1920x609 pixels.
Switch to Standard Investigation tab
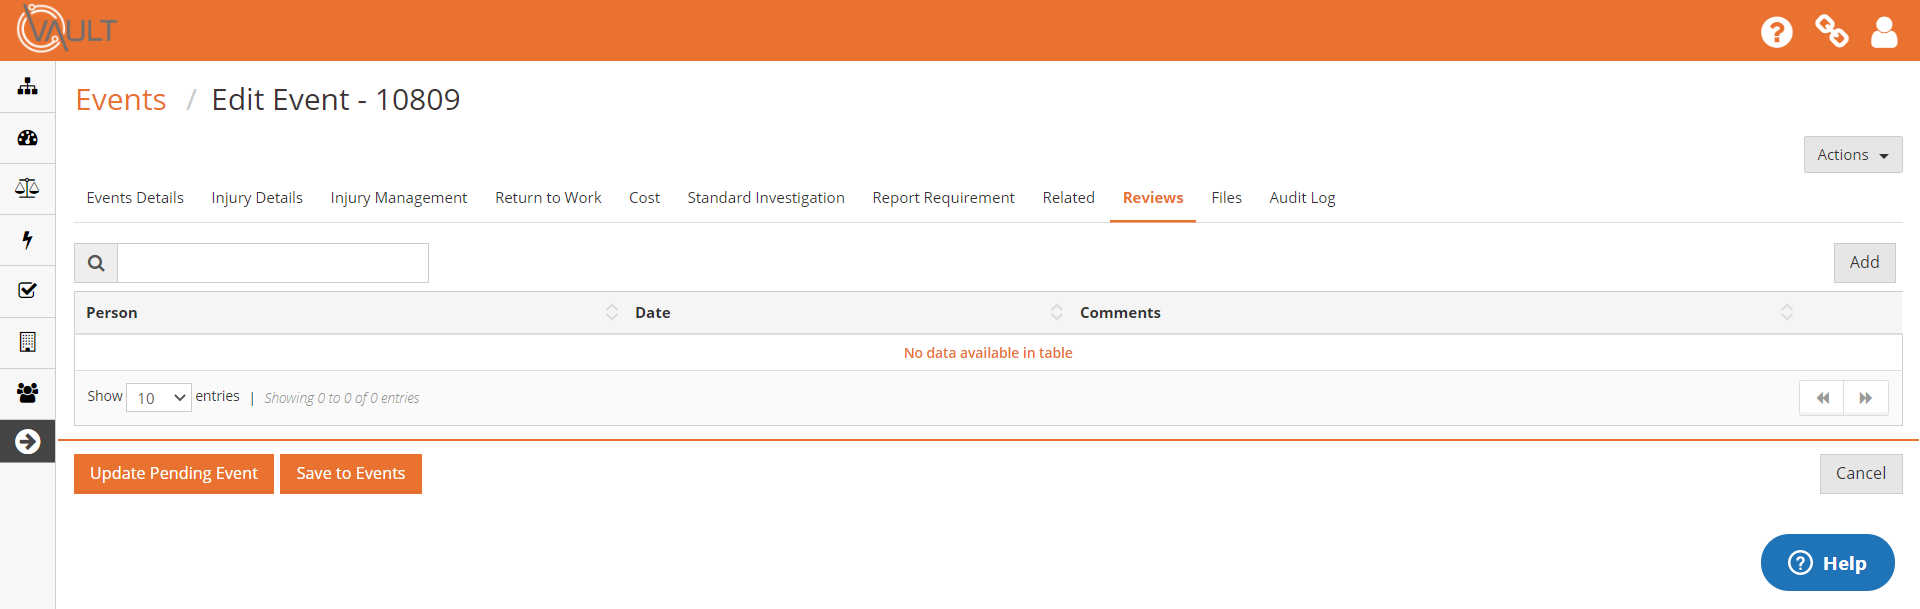[x=766, y=198]
